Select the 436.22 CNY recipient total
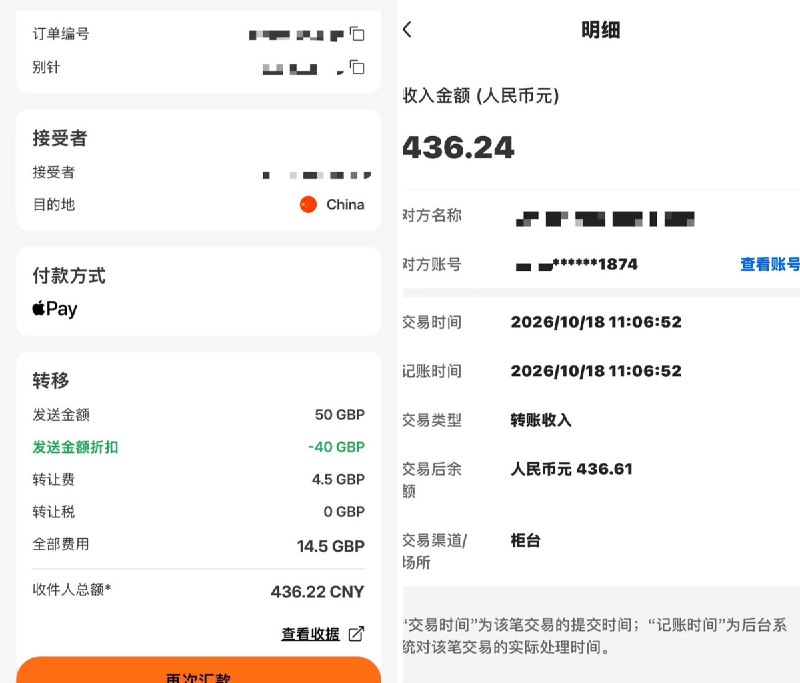The image size is (800, 683). (317, 592)
